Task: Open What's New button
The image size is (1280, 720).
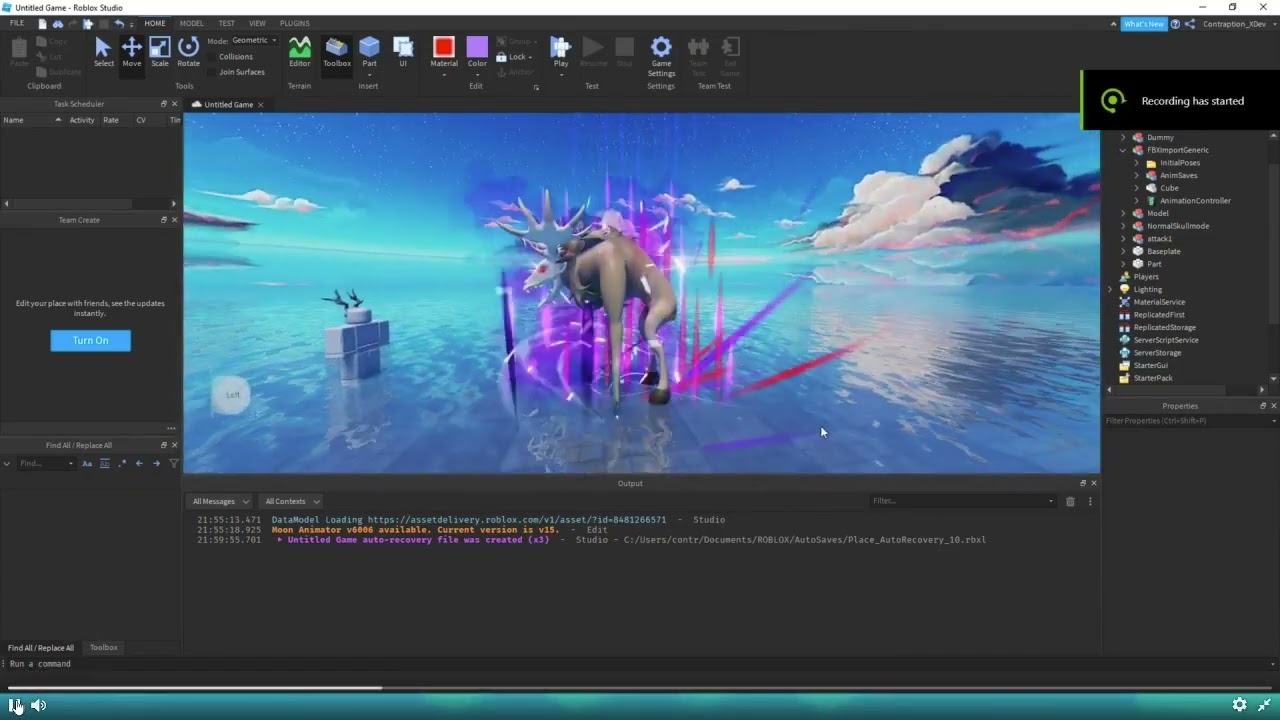Action: (1144, 24)
